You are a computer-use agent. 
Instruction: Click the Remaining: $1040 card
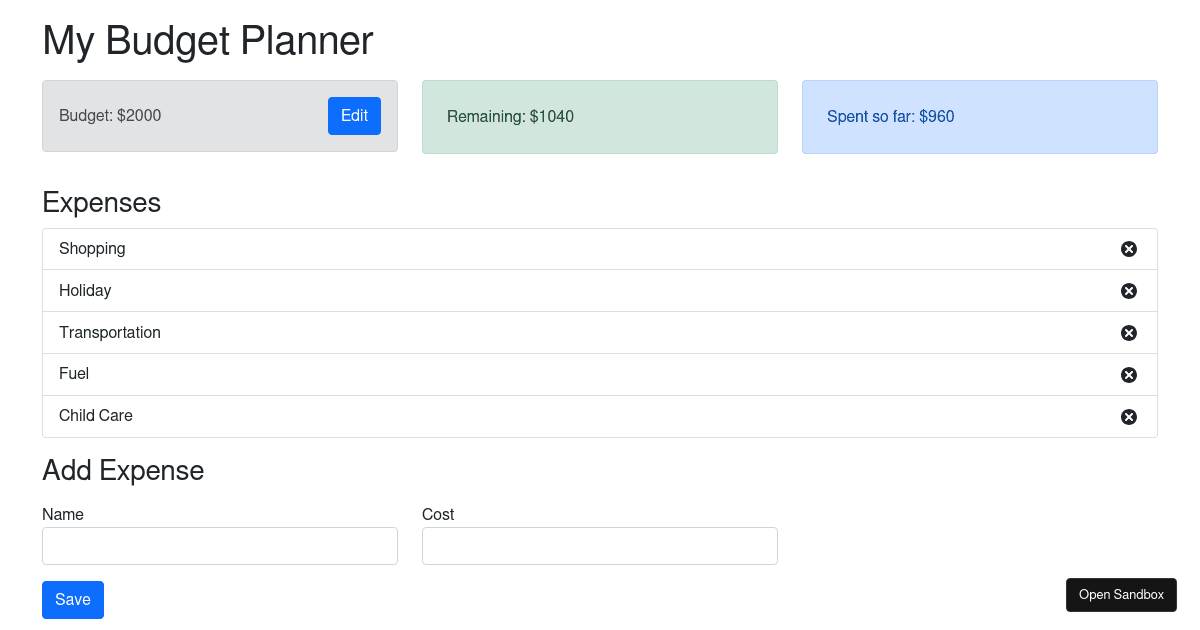600,116
